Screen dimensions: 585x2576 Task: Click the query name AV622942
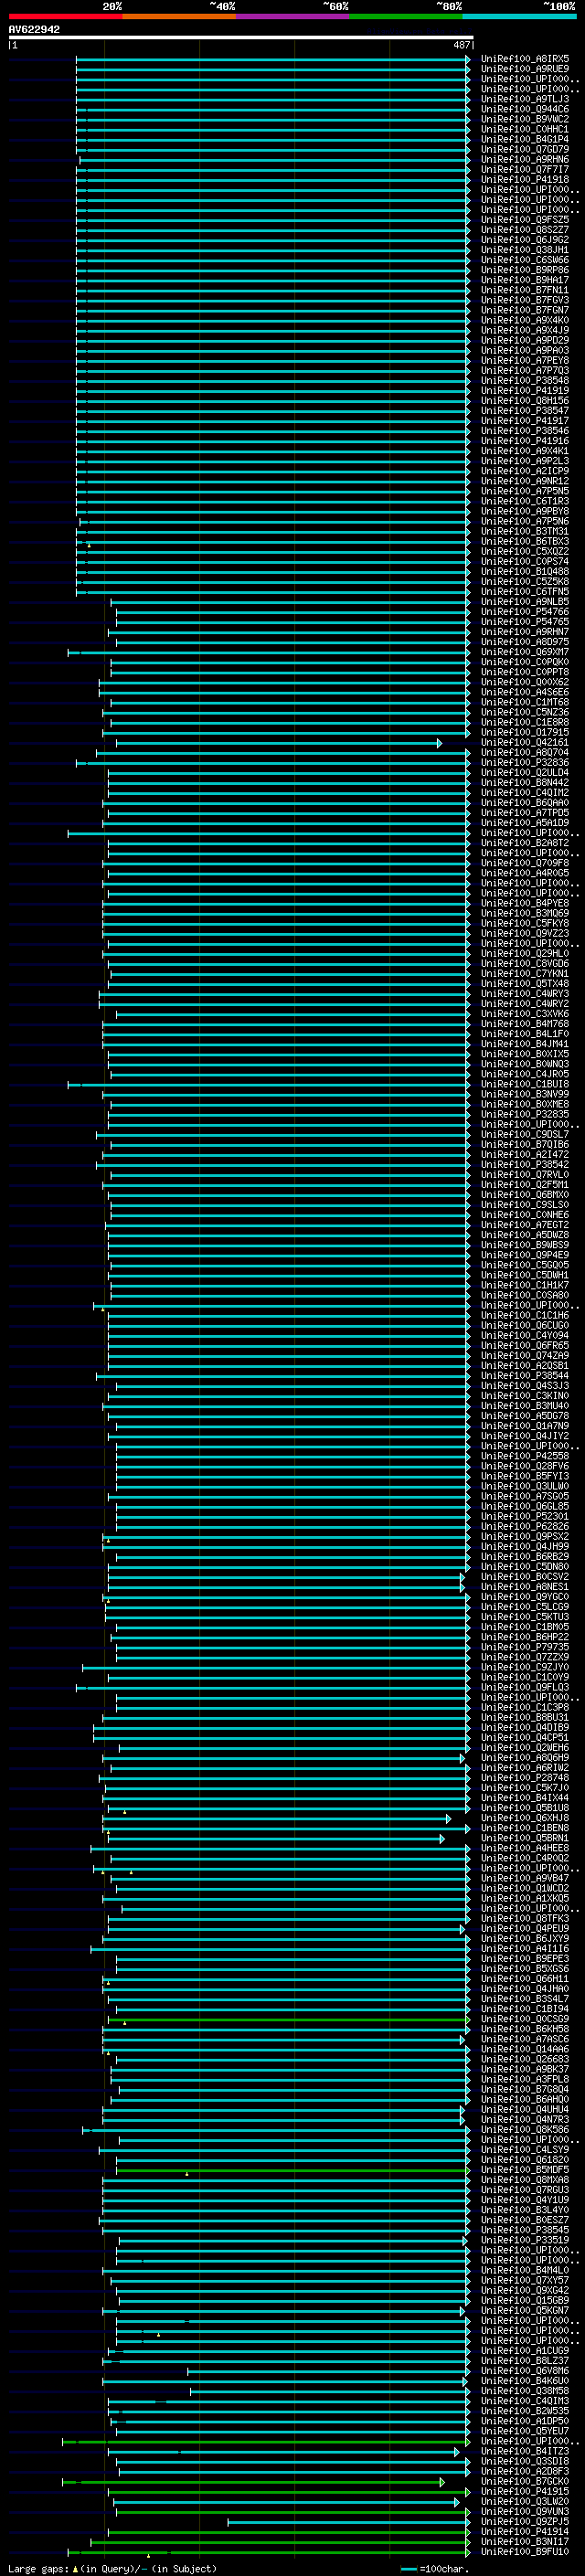point(34,29)
